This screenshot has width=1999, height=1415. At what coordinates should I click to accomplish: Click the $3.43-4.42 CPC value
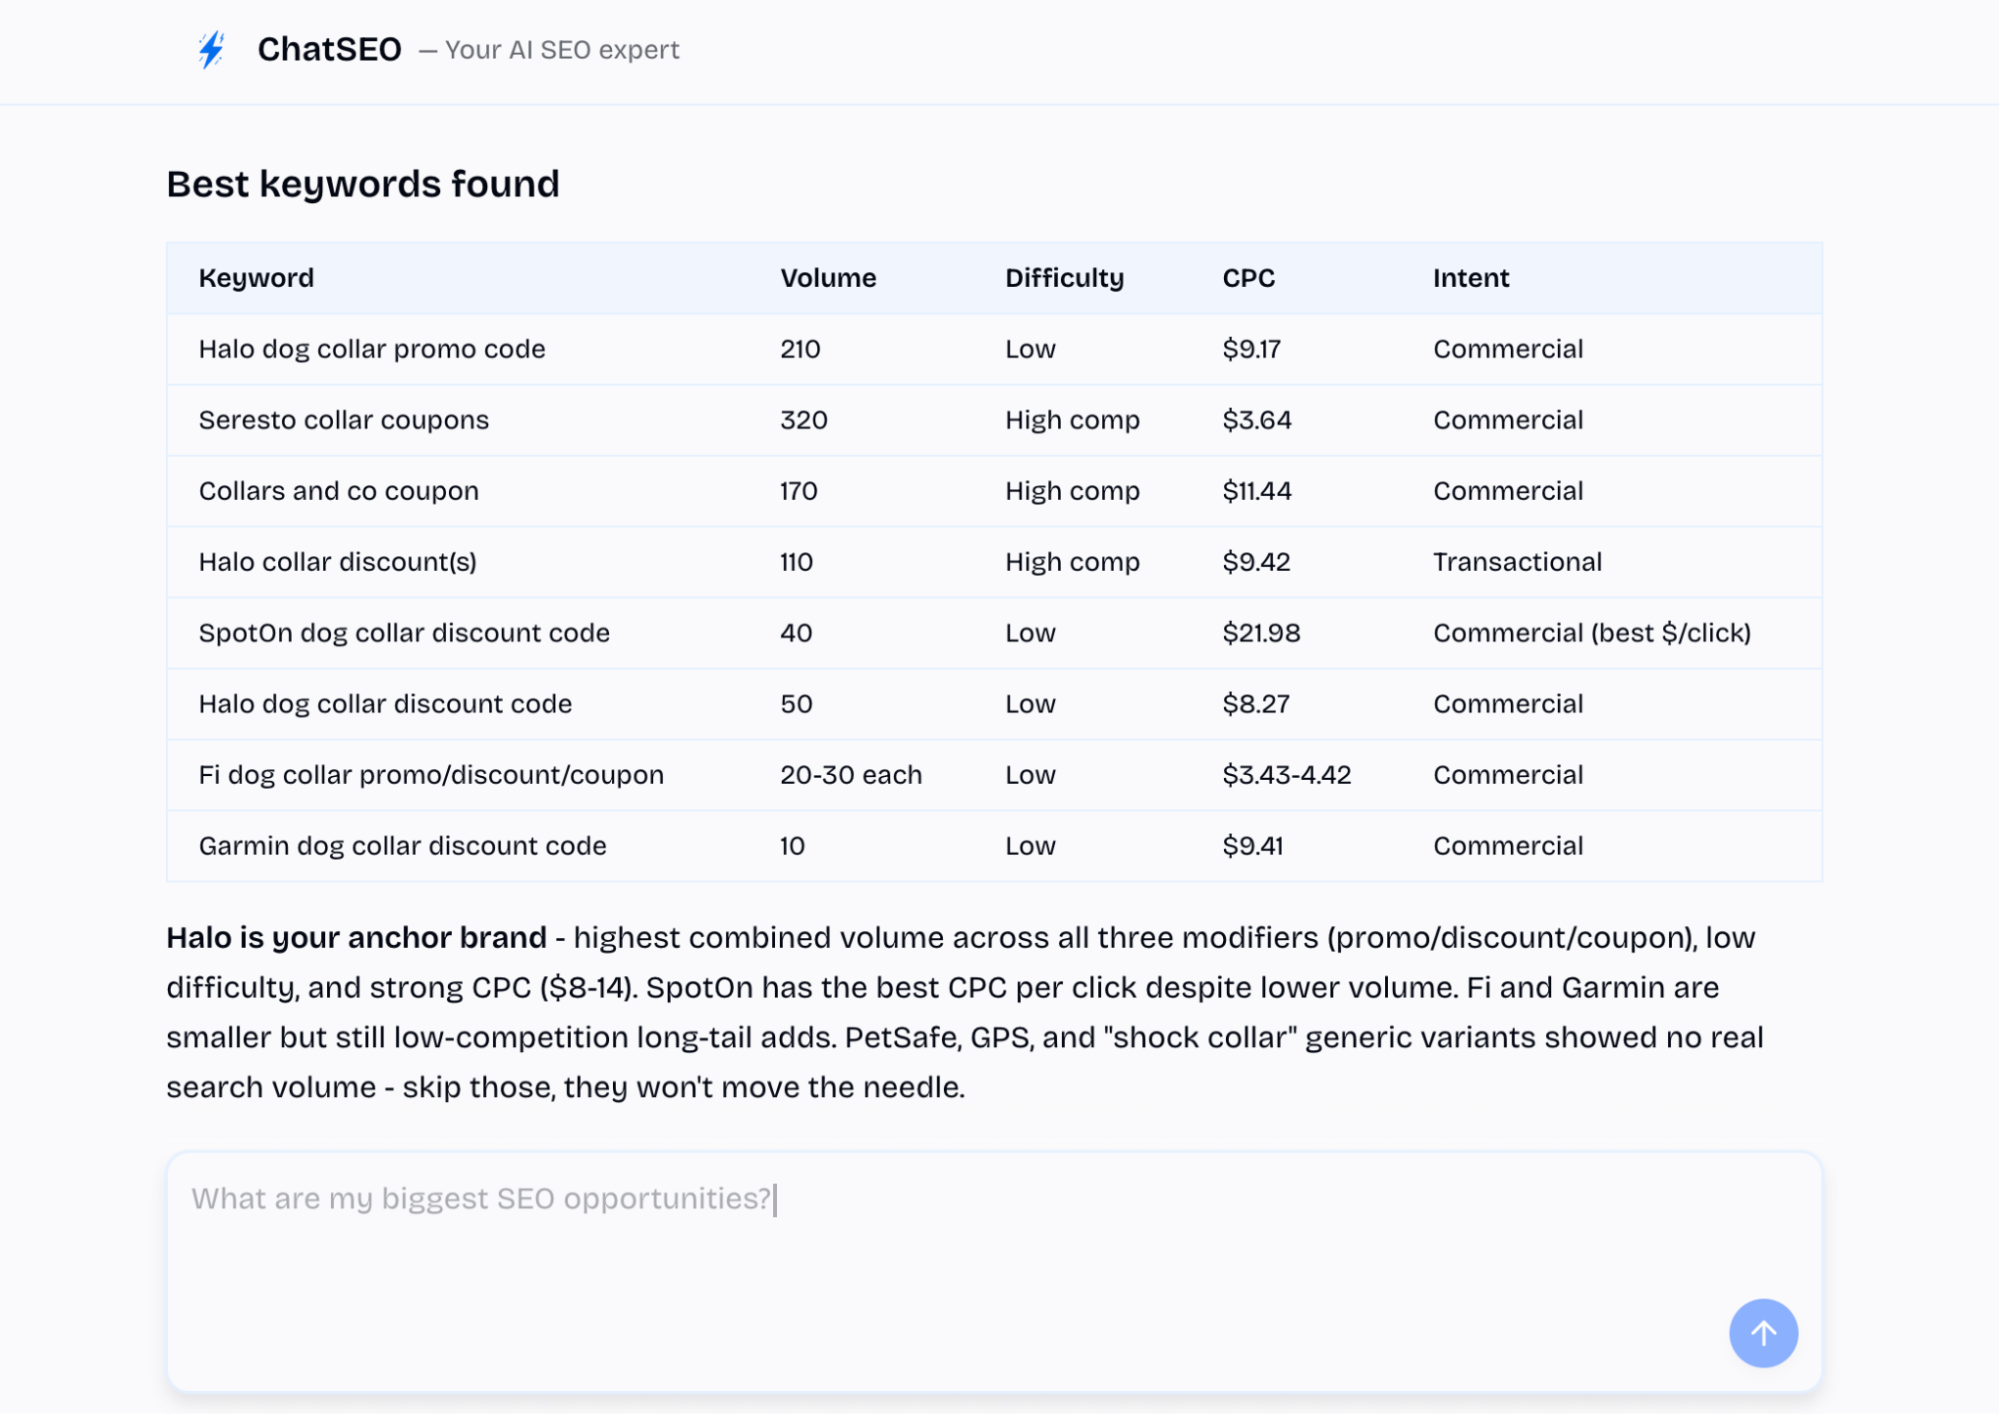pos(1287,775)
